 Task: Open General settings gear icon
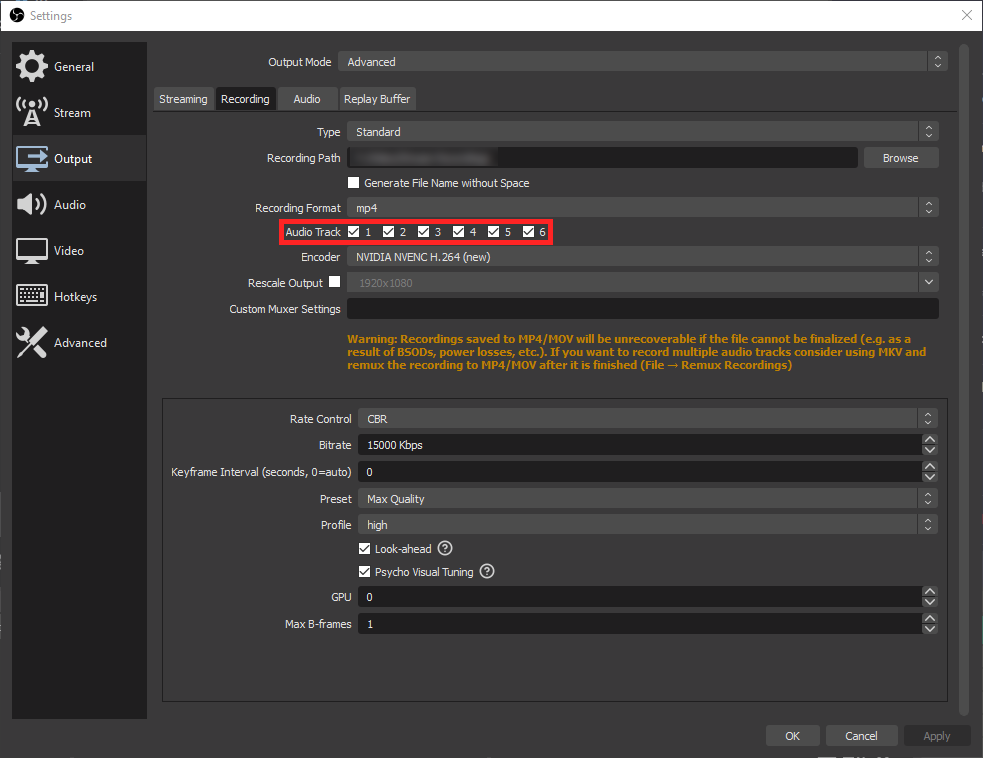[x=31, y=66]
